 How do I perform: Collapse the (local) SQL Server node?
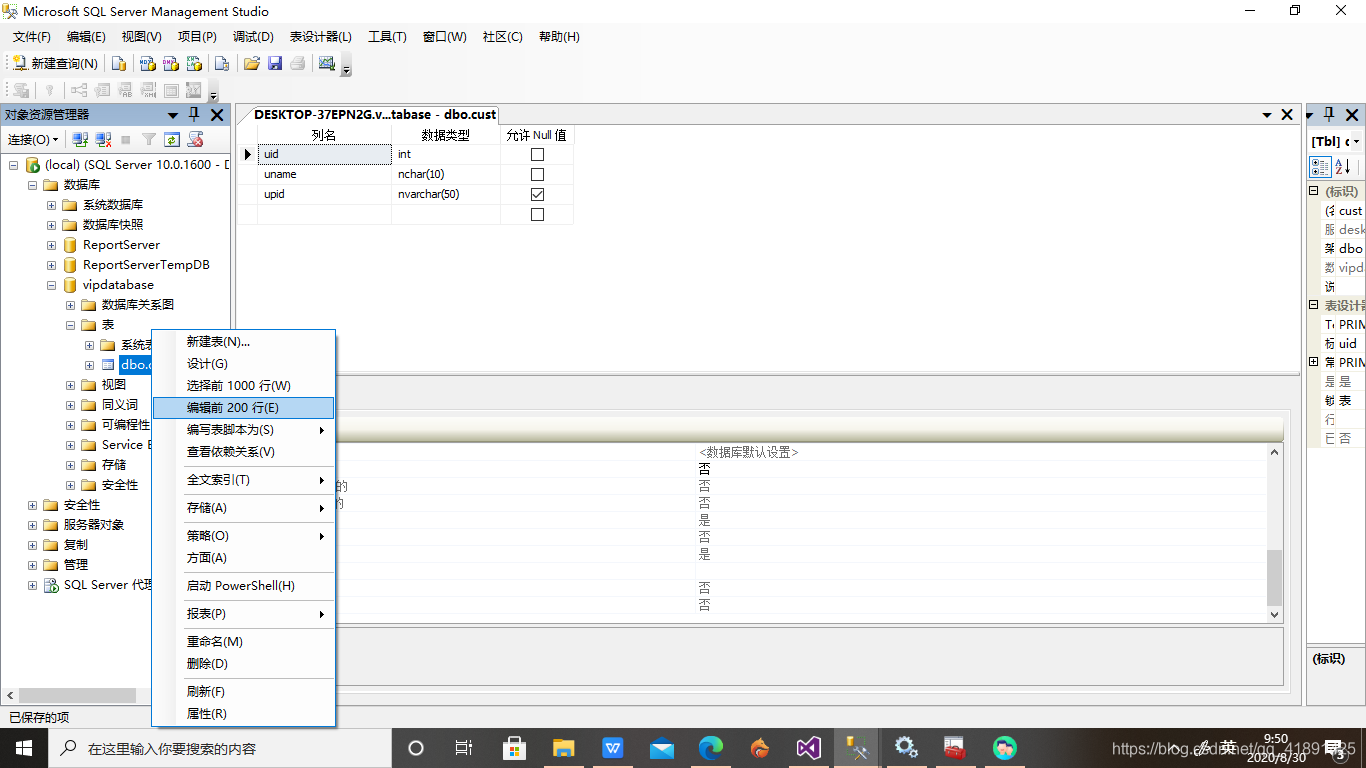point(13,165)
